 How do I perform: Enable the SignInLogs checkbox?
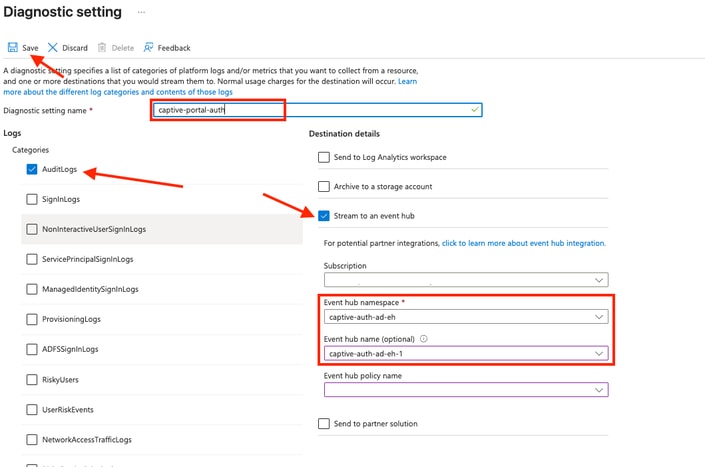pyautogui.click(x=32, y=199)
